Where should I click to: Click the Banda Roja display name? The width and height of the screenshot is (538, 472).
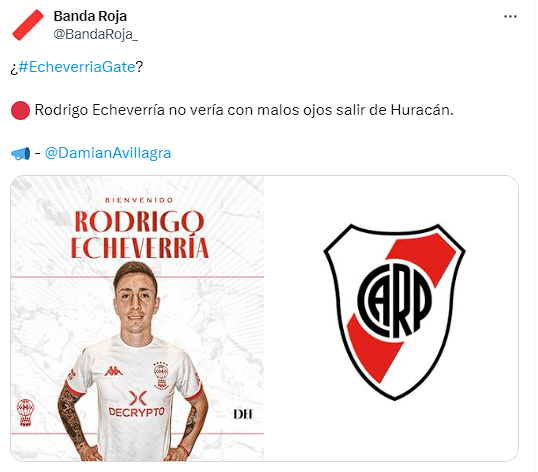pyautogui.click(x=90, y=16)
